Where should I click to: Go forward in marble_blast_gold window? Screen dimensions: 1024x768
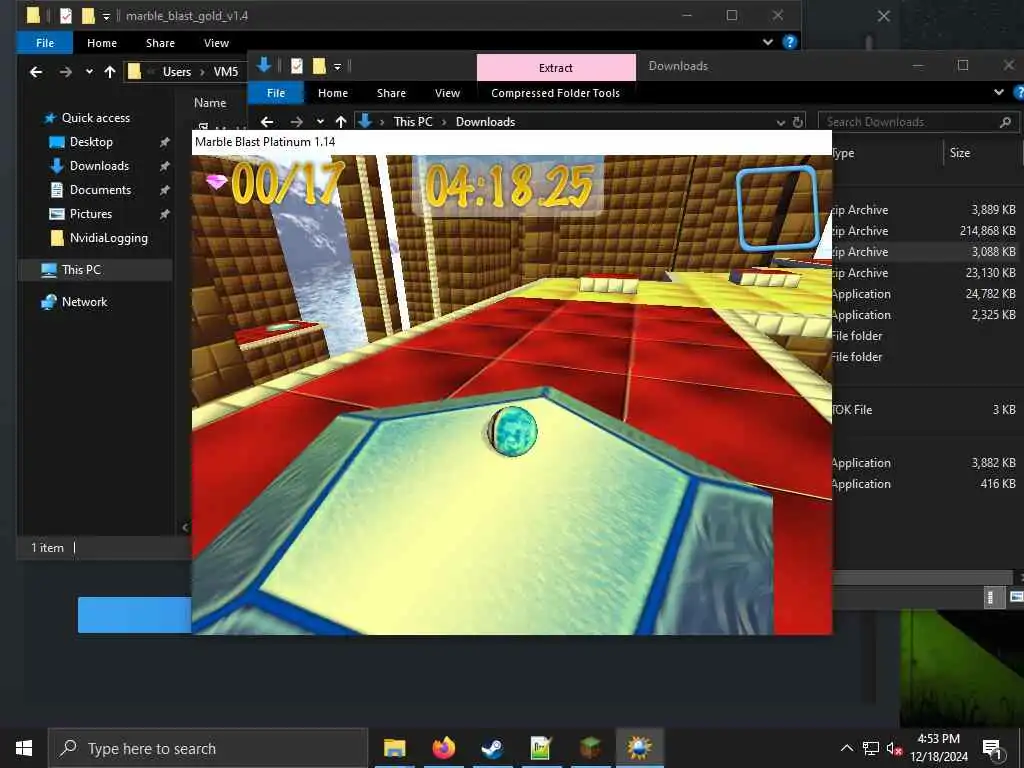tap(65, 72)
